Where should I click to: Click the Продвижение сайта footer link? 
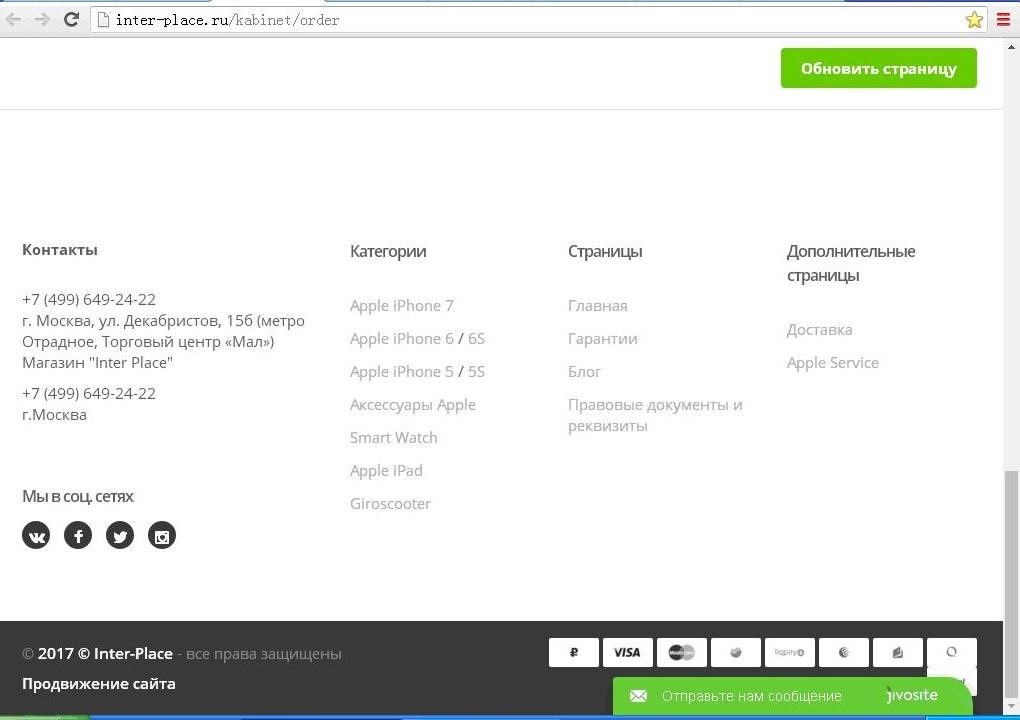coord(98,684)
